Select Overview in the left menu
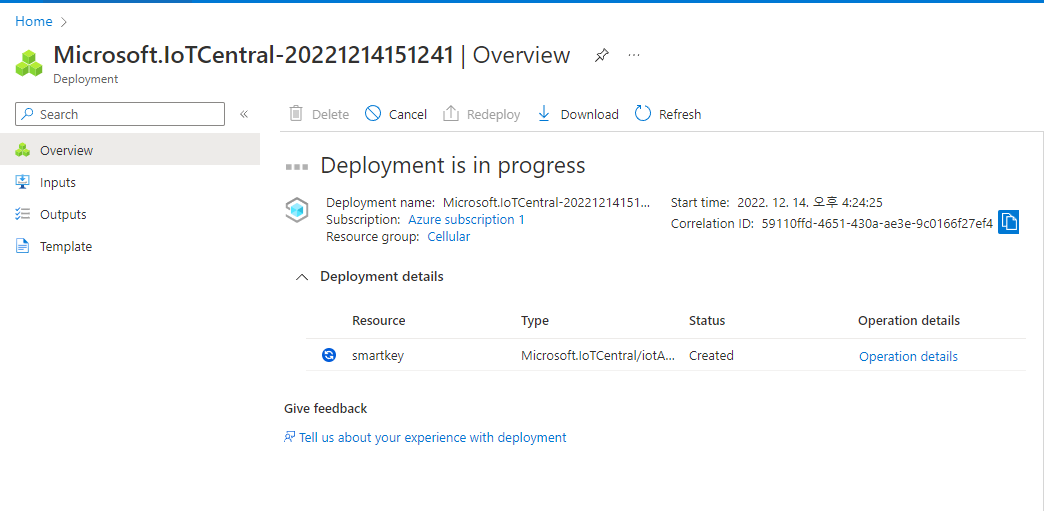Image resolution: width=1044 pixels, height=511 pixels. 130,150
